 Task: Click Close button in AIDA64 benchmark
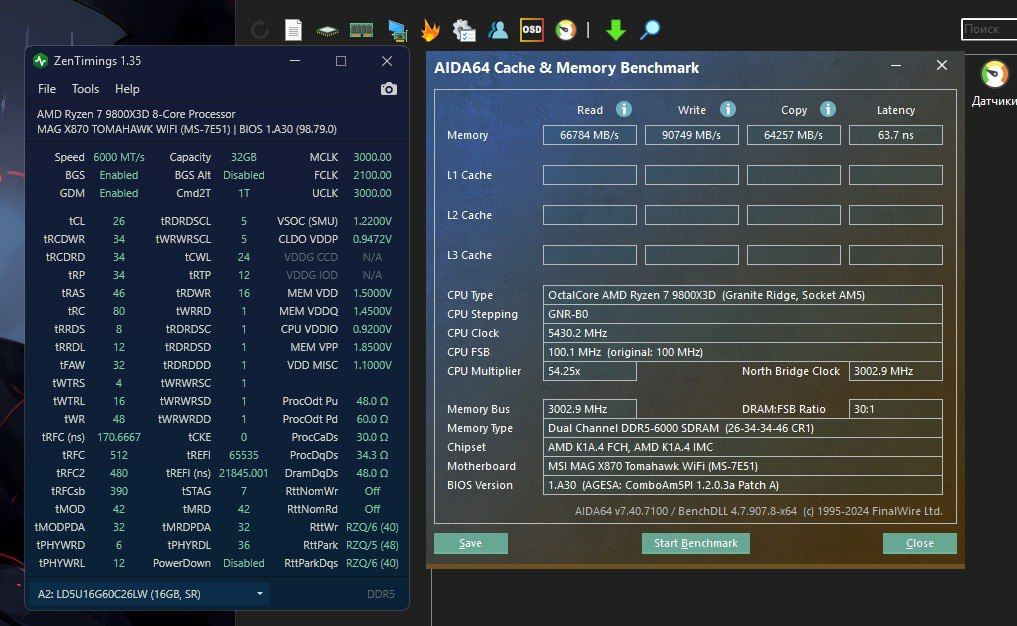point(919,543)
